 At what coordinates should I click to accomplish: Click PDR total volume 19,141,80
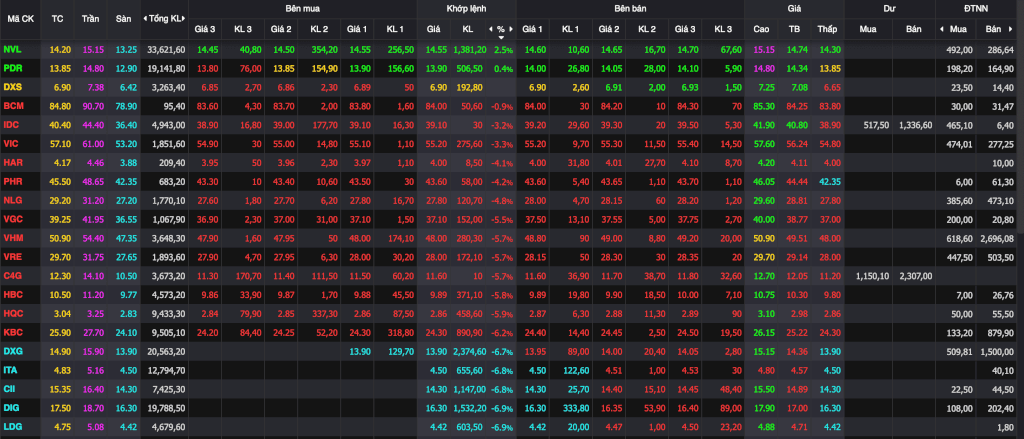click(166, 69)
